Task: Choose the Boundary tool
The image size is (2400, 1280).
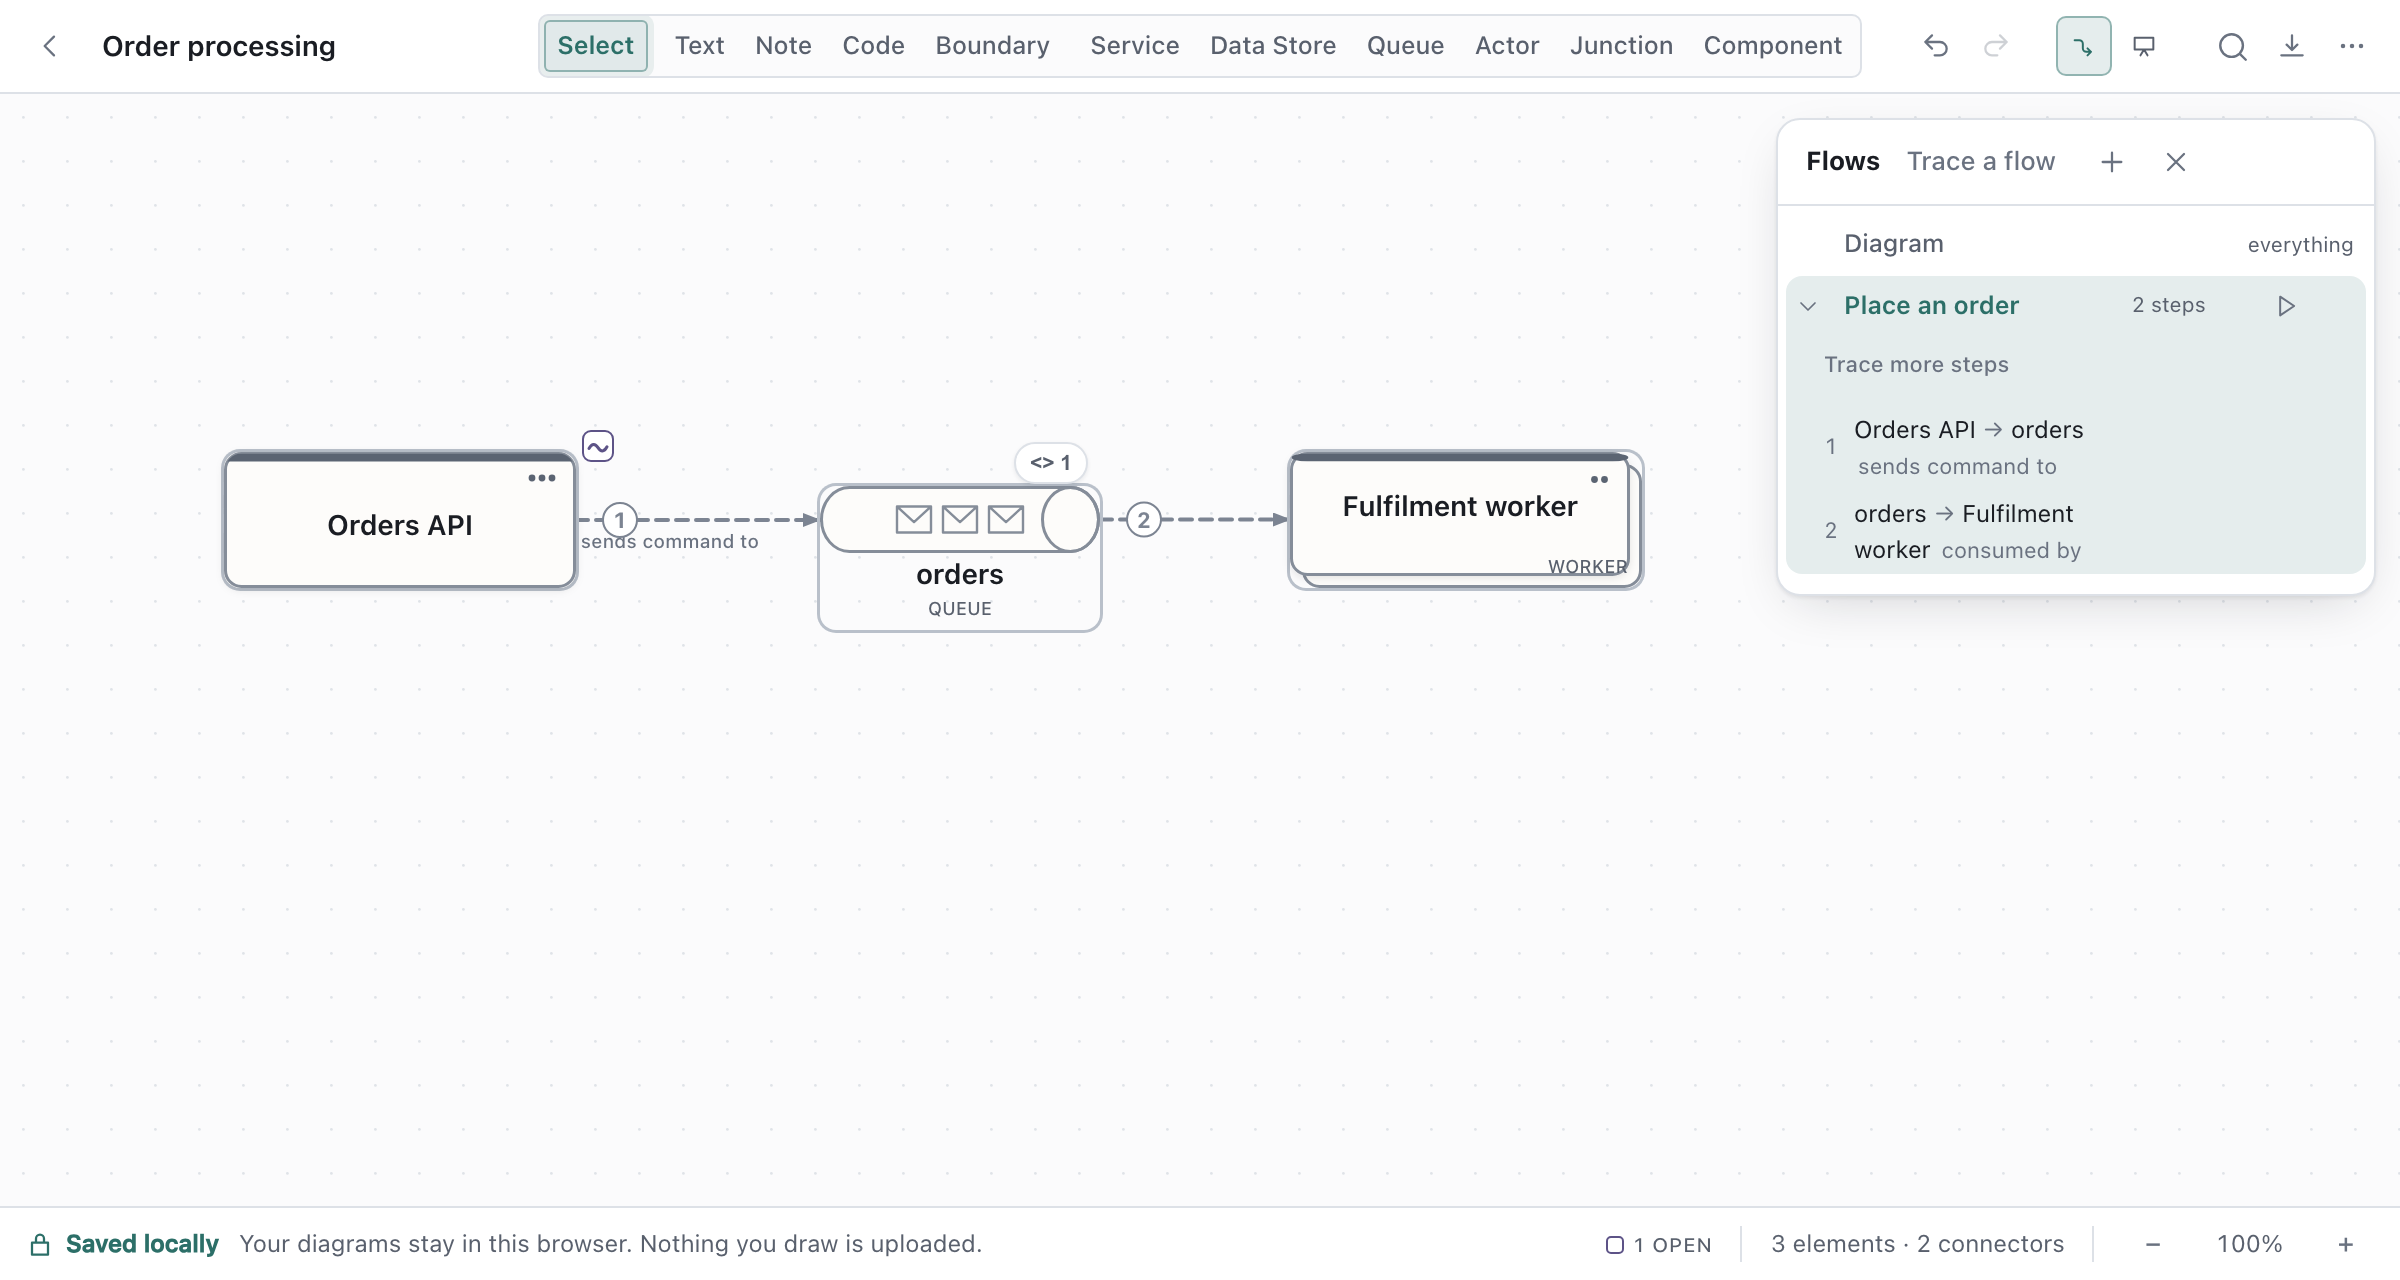Action: tap(992, 46)
